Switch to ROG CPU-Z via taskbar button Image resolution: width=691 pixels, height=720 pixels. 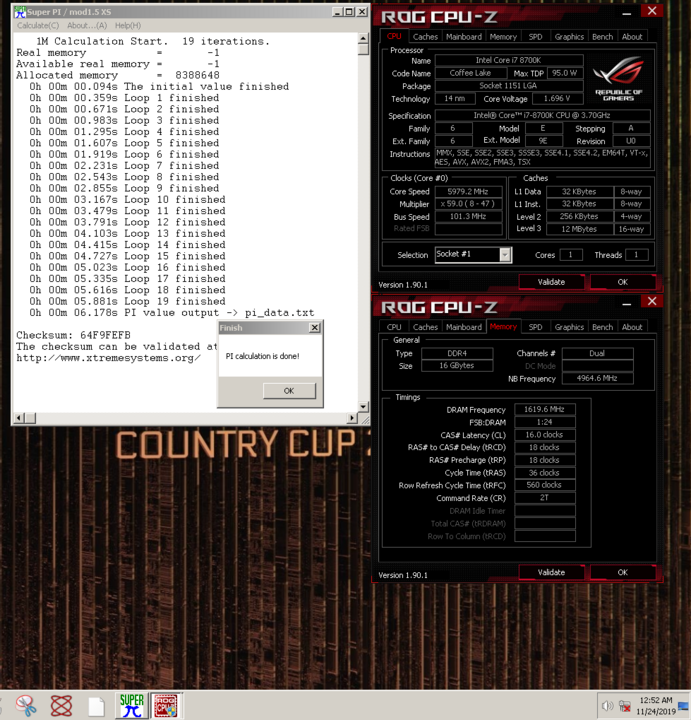(x=166, y=705)
